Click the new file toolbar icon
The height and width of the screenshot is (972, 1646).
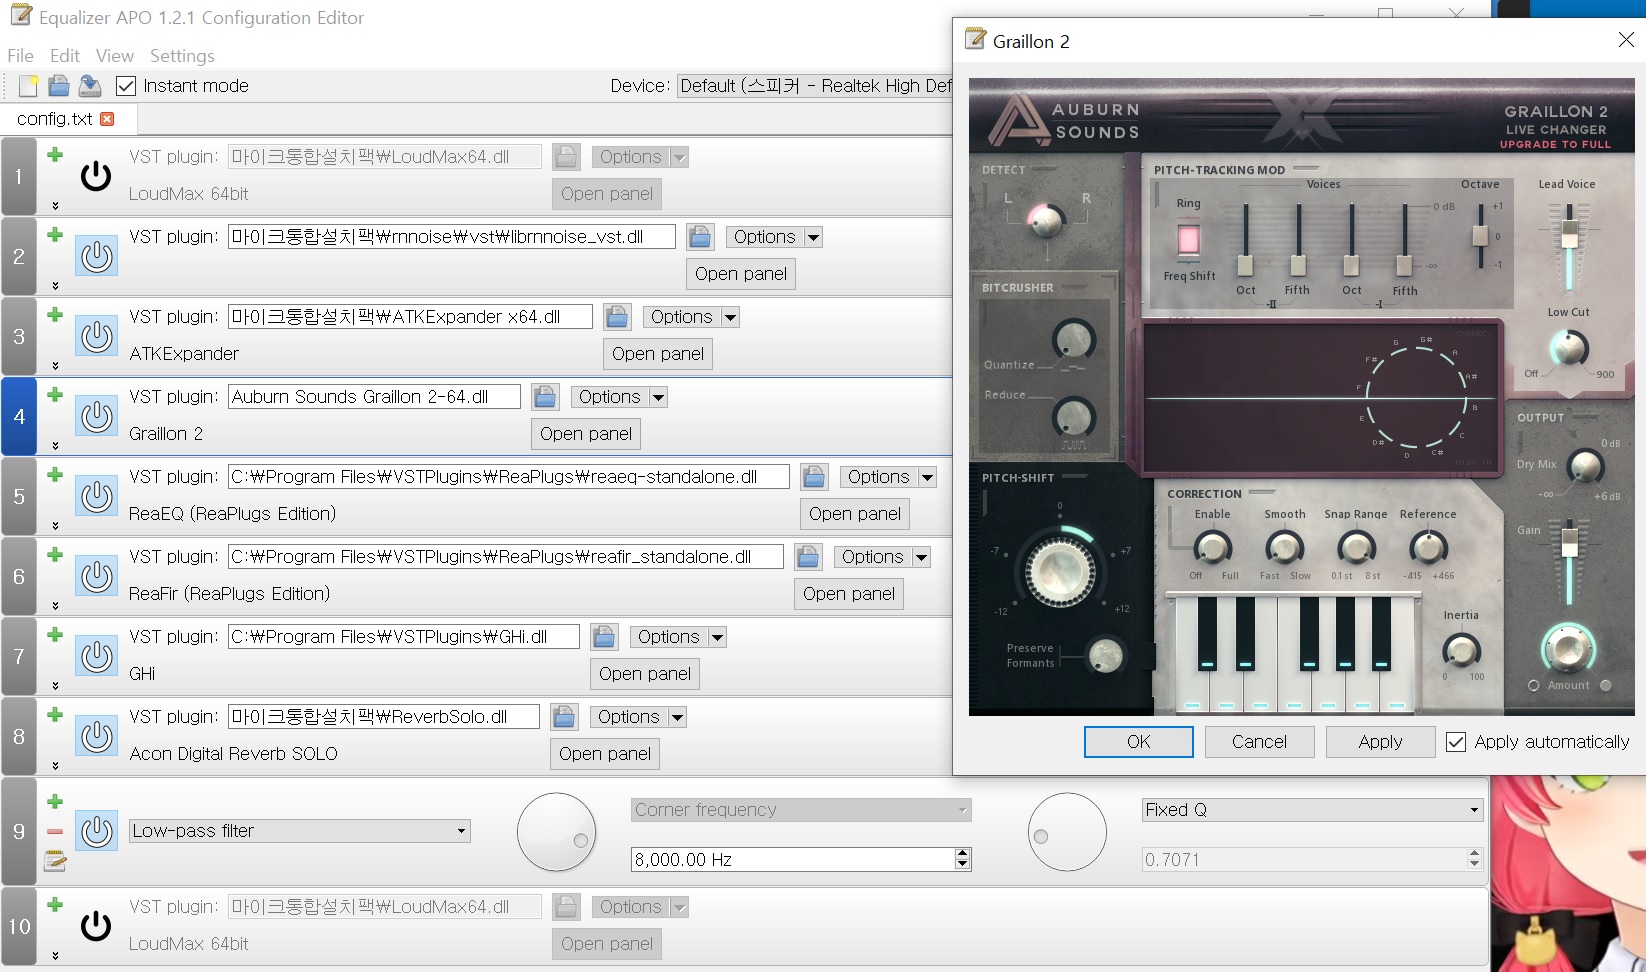click(28, 86)
